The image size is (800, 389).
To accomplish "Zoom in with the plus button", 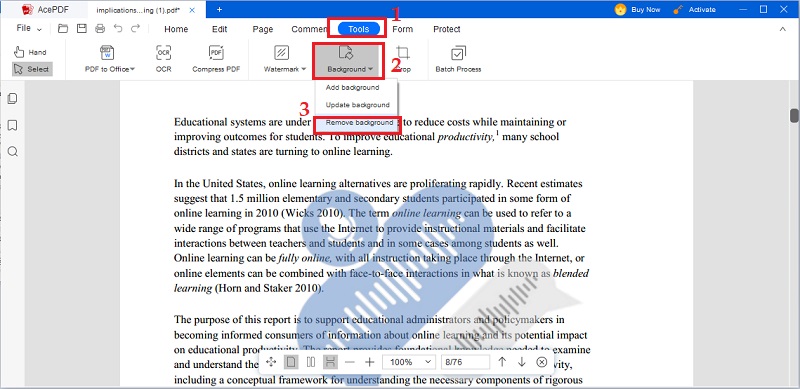I will click(369, 362).
